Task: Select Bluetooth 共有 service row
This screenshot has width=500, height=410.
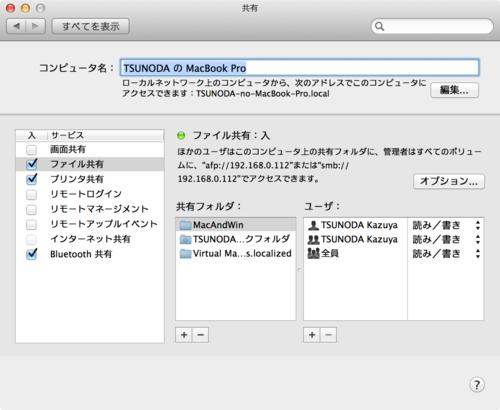Action: pos(90,254)
